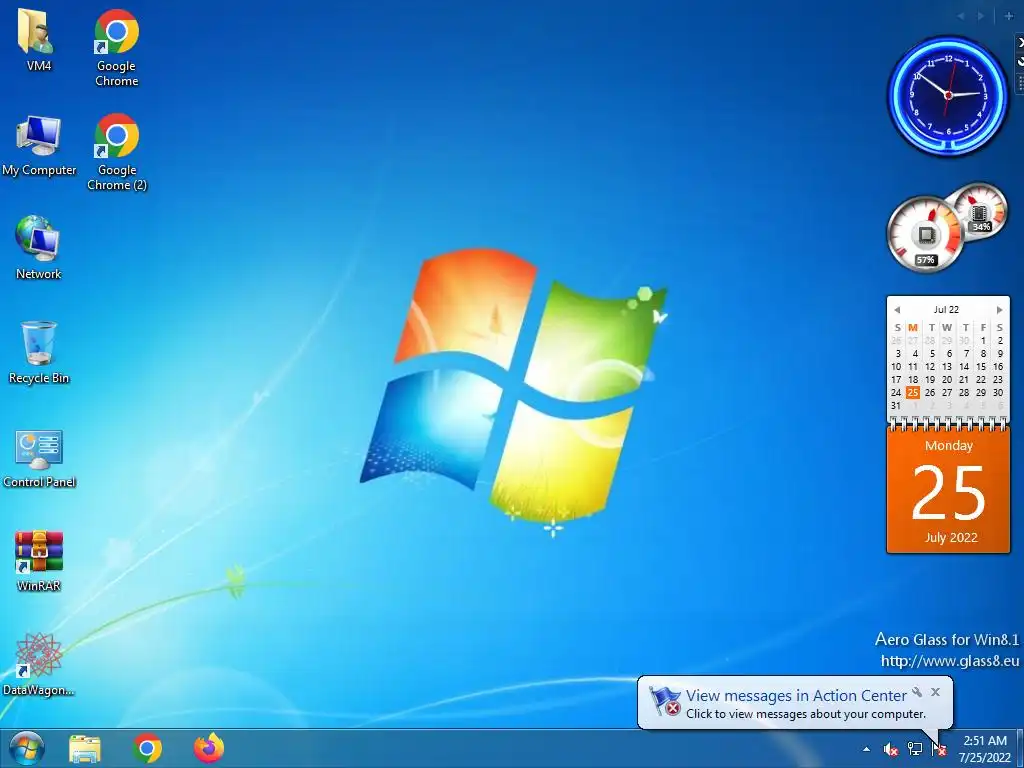
Task: Open the Start menu orb
Action: pos(27,748)
